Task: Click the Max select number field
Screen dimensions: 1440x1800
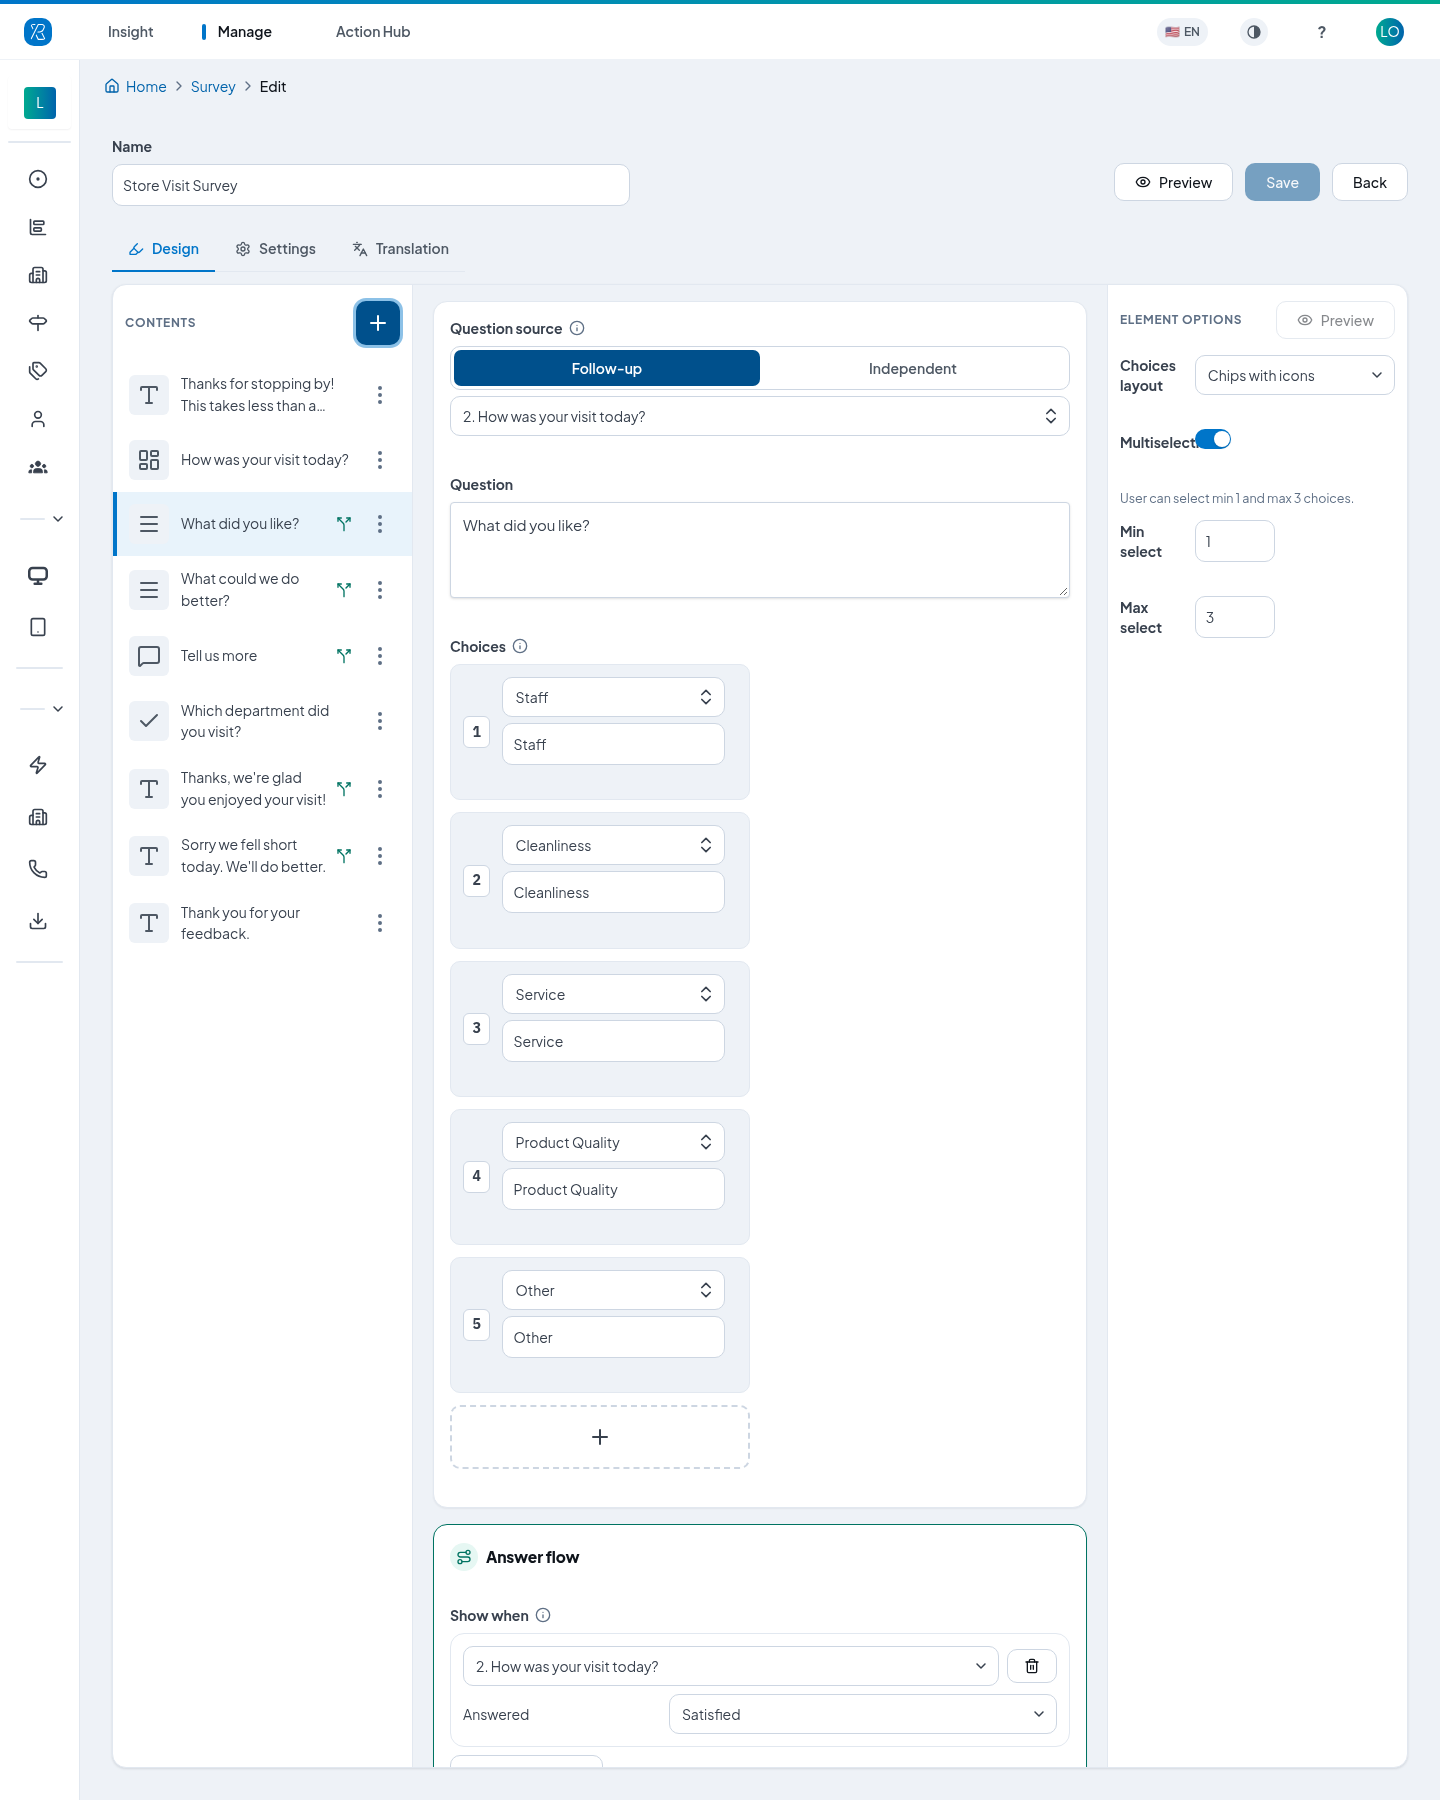Action: [x=1235, y=617]
